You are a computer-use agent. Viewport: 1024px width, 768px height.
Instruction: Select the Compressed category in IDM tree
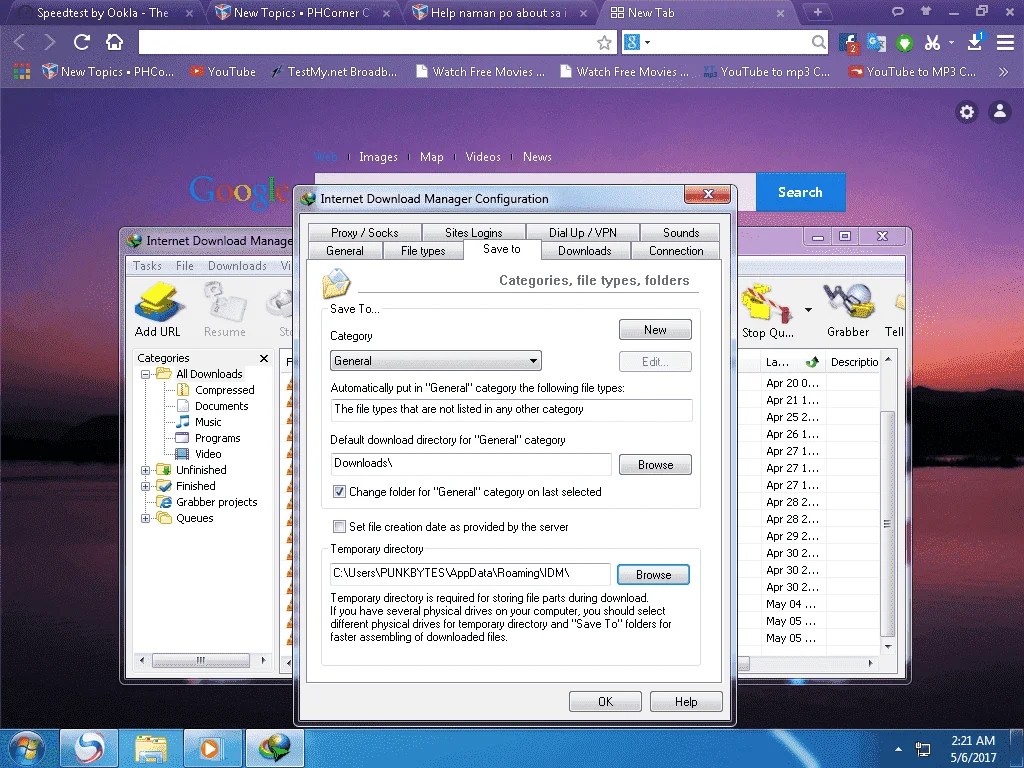224,390
